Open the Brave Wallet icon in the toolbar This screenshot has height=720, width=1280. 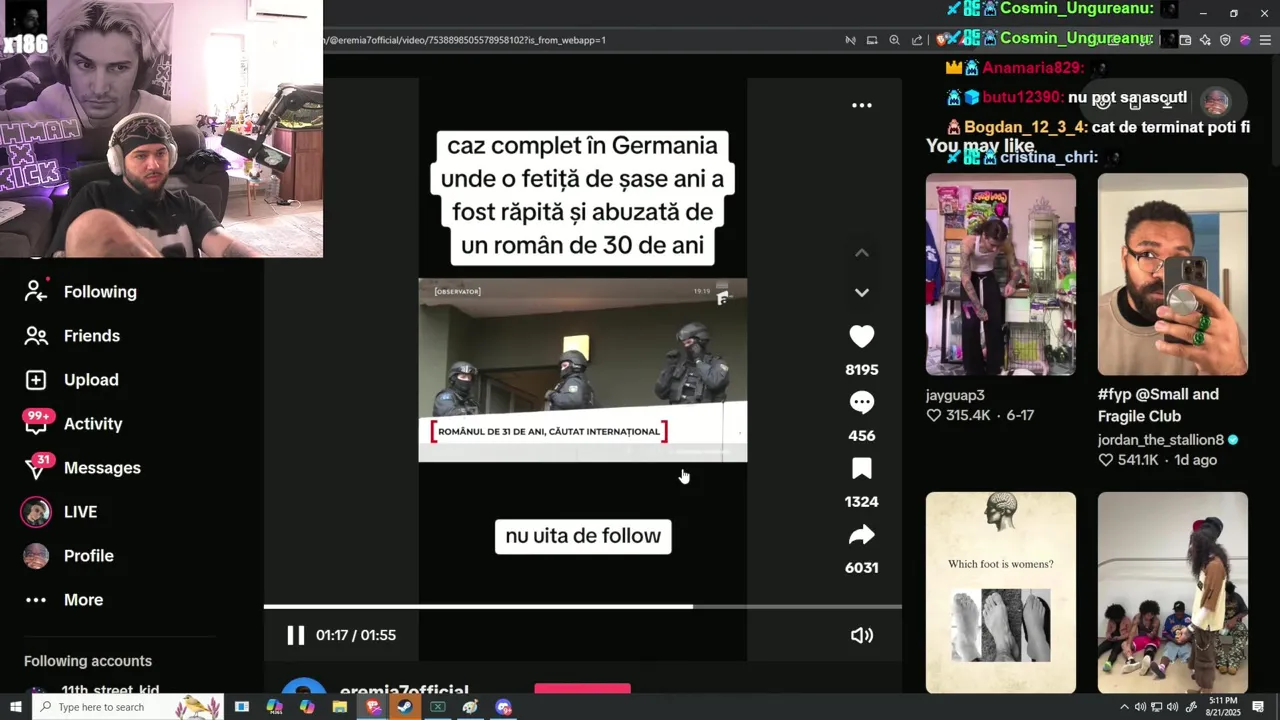coord(1185,40)
